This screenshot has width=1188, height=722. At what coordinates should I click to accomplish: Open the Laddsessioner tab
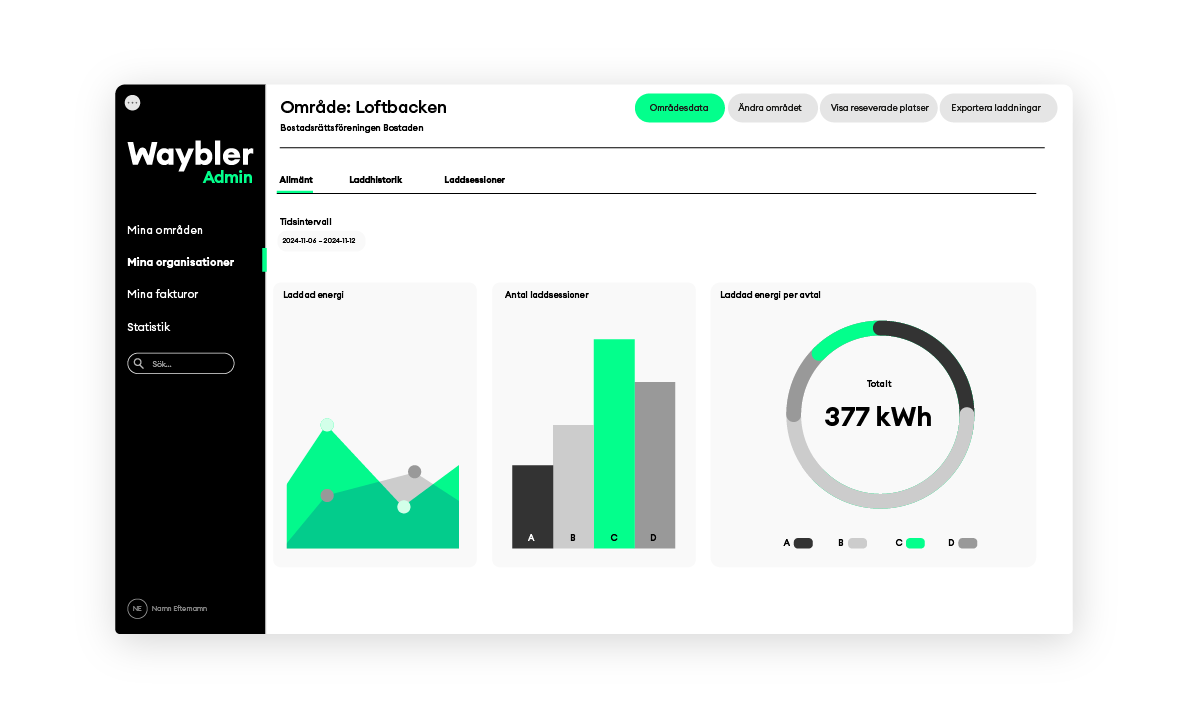pyautogui.click(x=474, y=180)
